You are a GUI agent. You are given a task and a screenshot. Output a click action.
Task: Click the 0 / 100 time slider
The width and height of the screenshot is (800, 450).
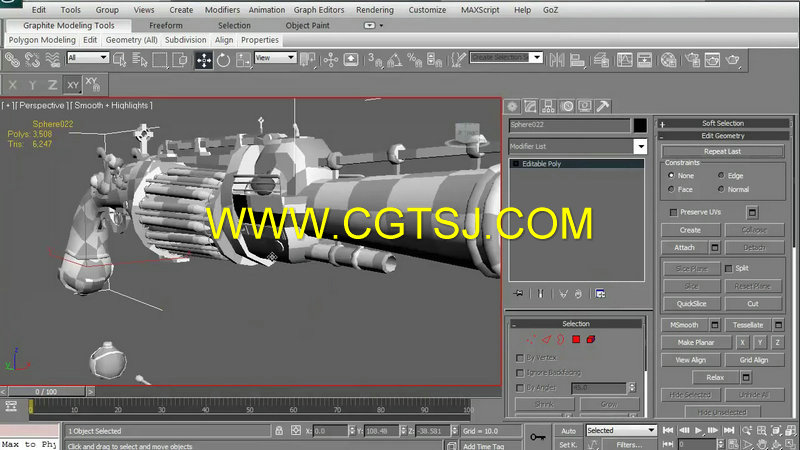coord(46,392)
